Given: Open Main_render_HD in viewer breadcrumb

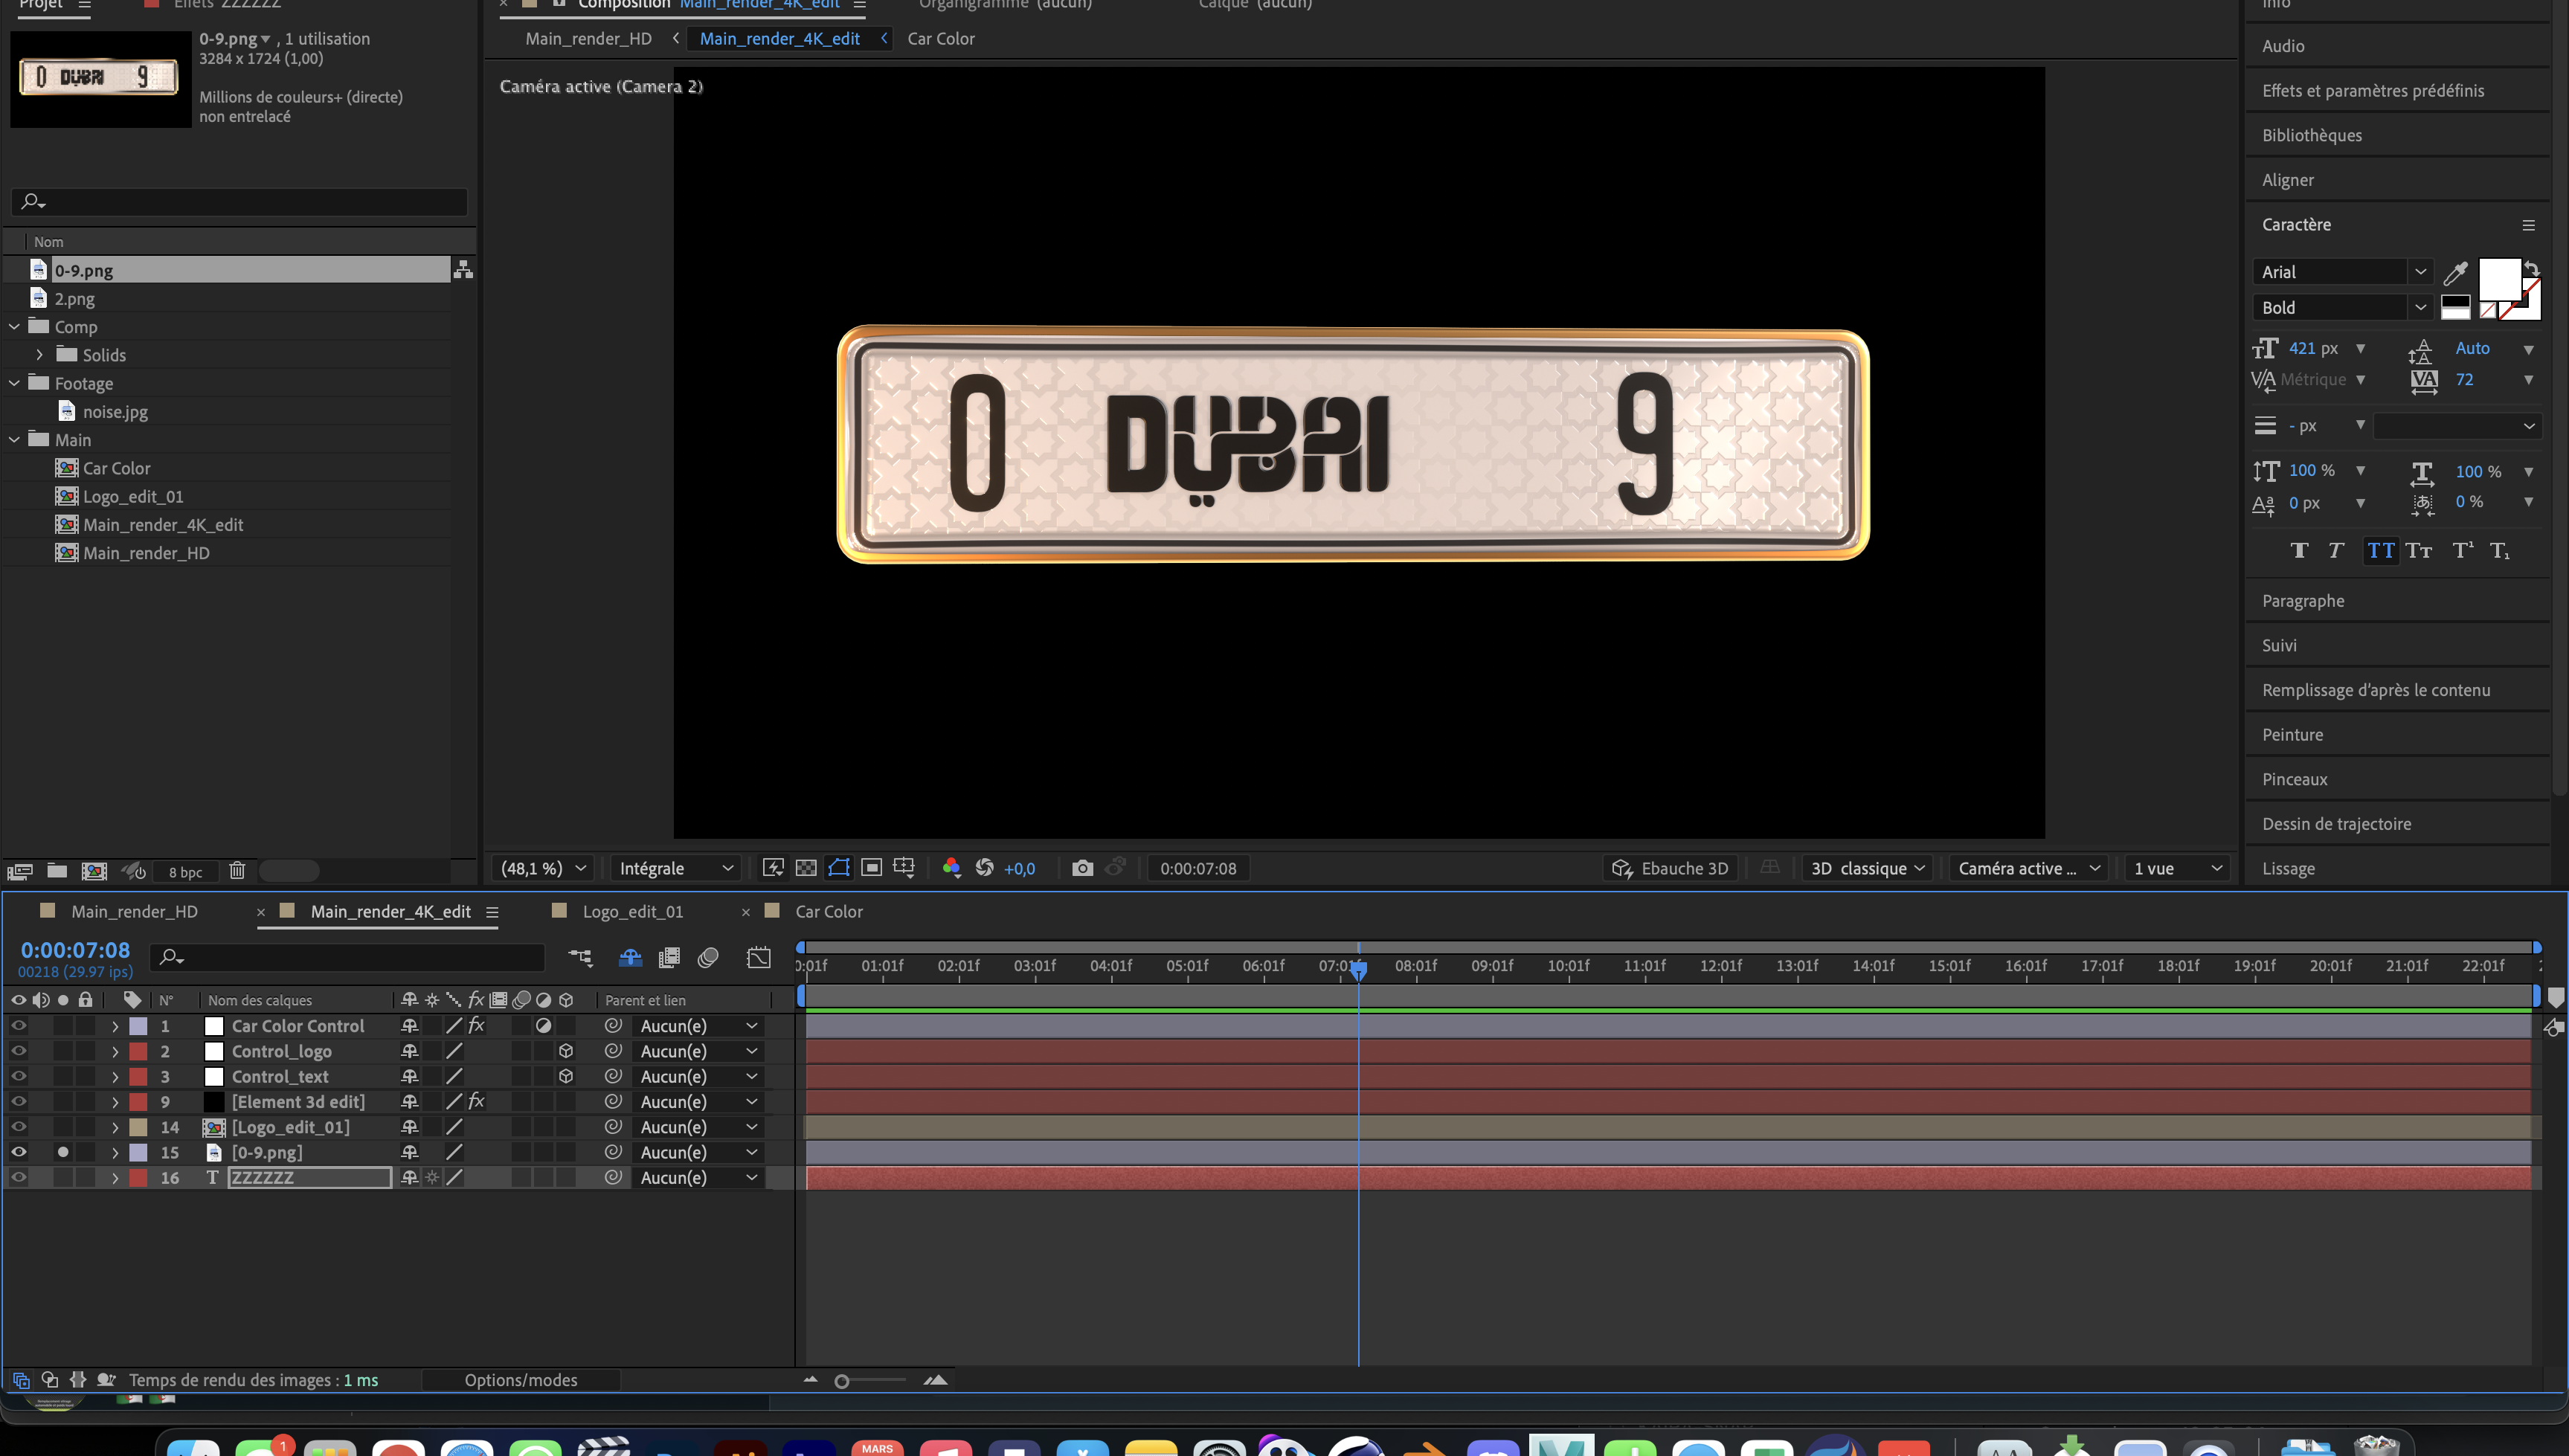Looking at the screenshot, I should [588, 39].
